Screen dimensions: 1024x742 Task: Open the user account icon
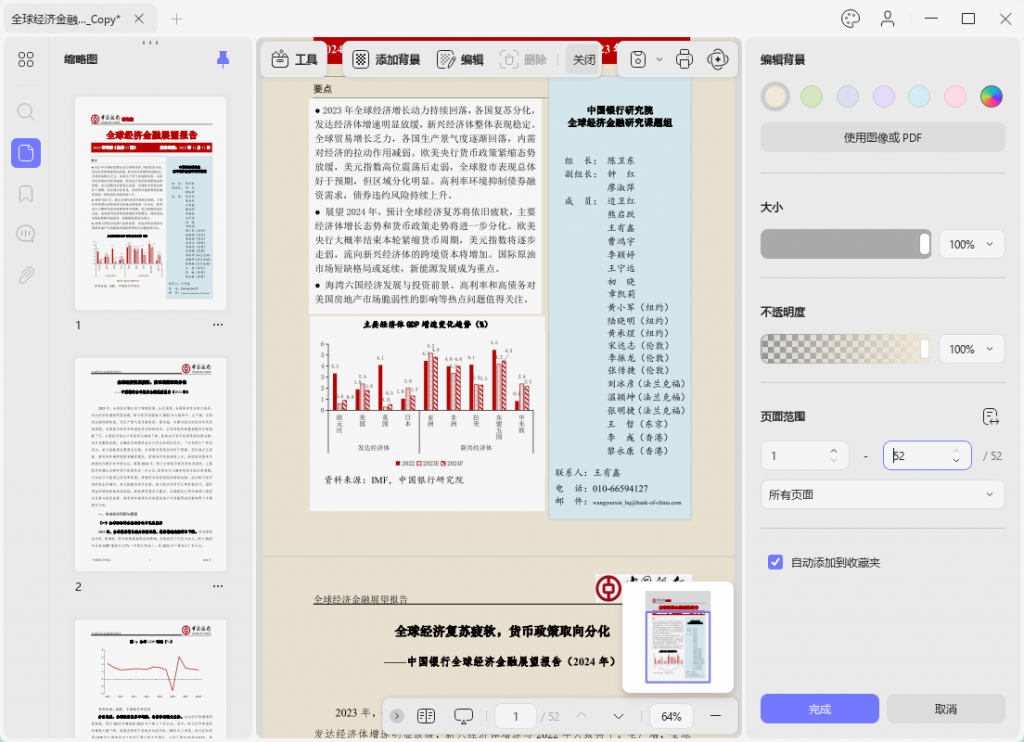pos(888,19)
